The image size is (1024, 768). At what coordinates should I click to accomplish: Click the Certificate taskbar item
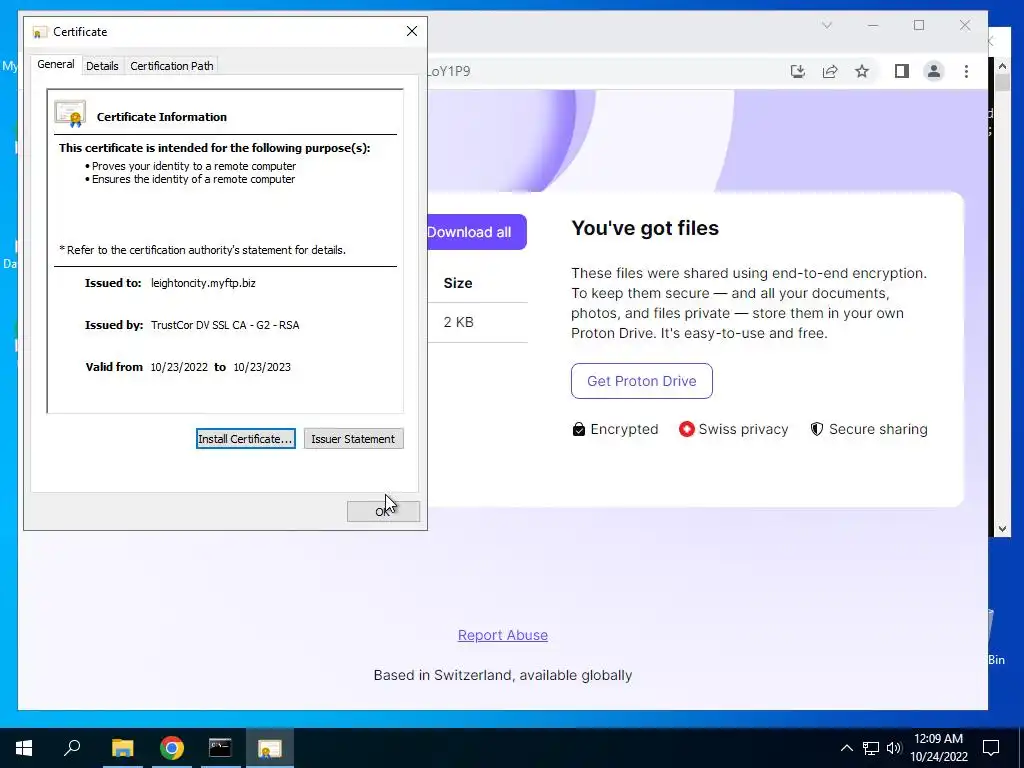(269, 748)
